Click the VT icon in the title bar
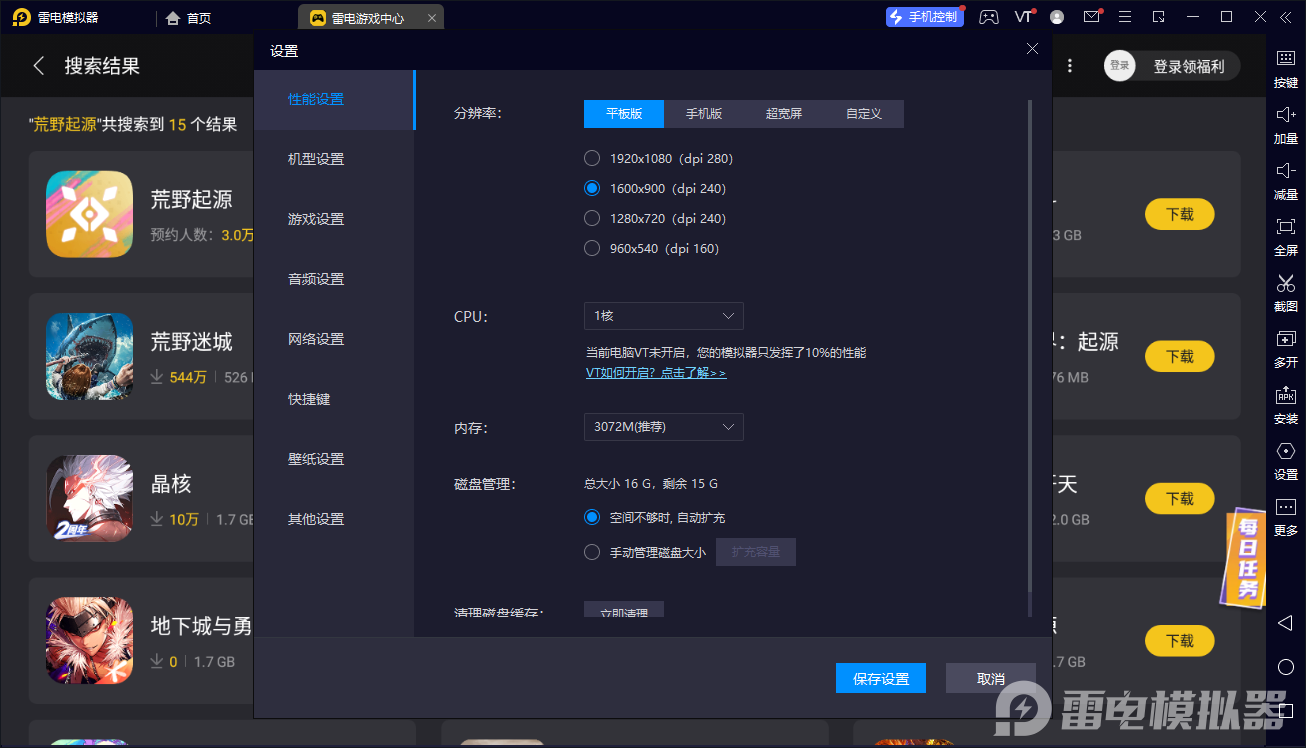 [1023, 17]
